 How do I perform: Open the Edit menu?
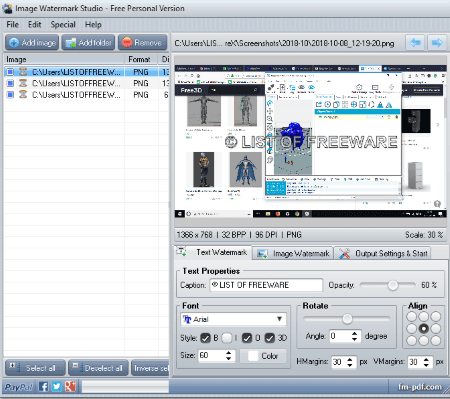[34, 24]
